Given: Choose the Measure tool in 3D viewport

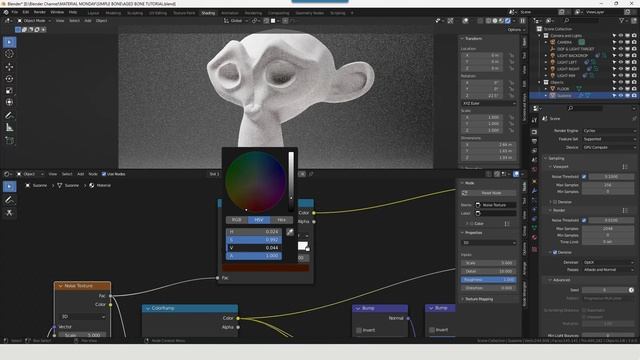Looking at the screenshot, I should pos(9,128).
